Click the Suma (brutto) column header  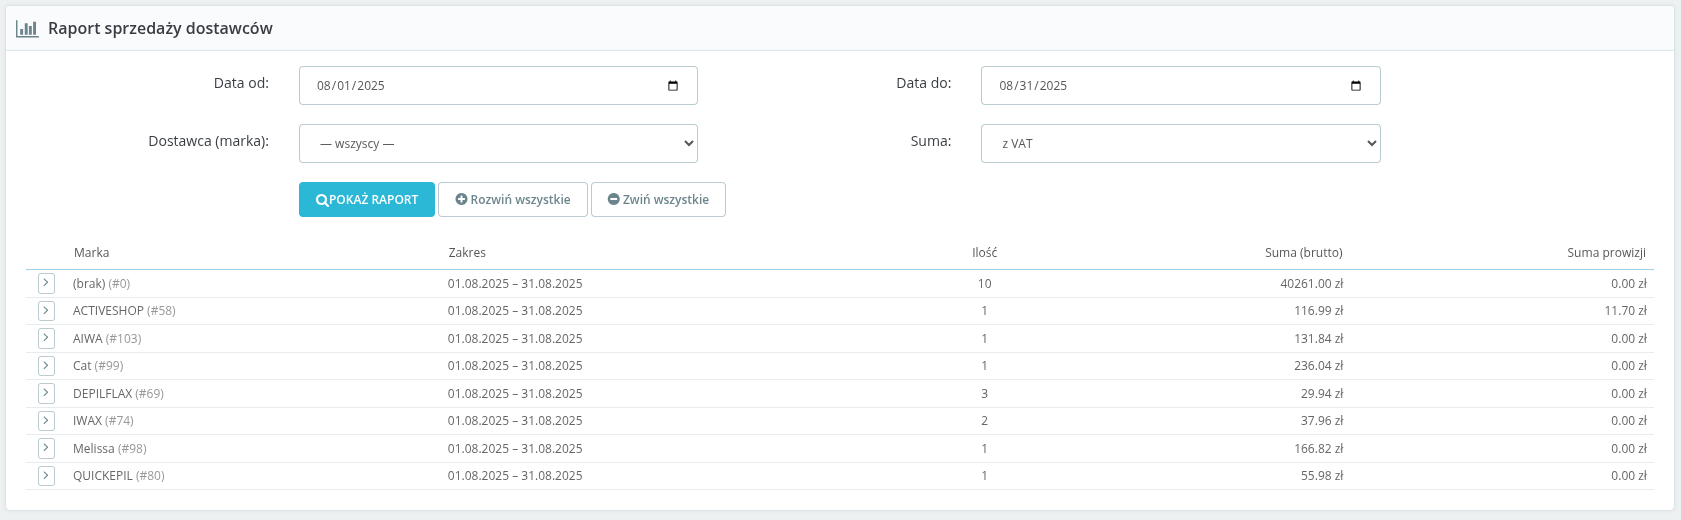pos(1303,253)
